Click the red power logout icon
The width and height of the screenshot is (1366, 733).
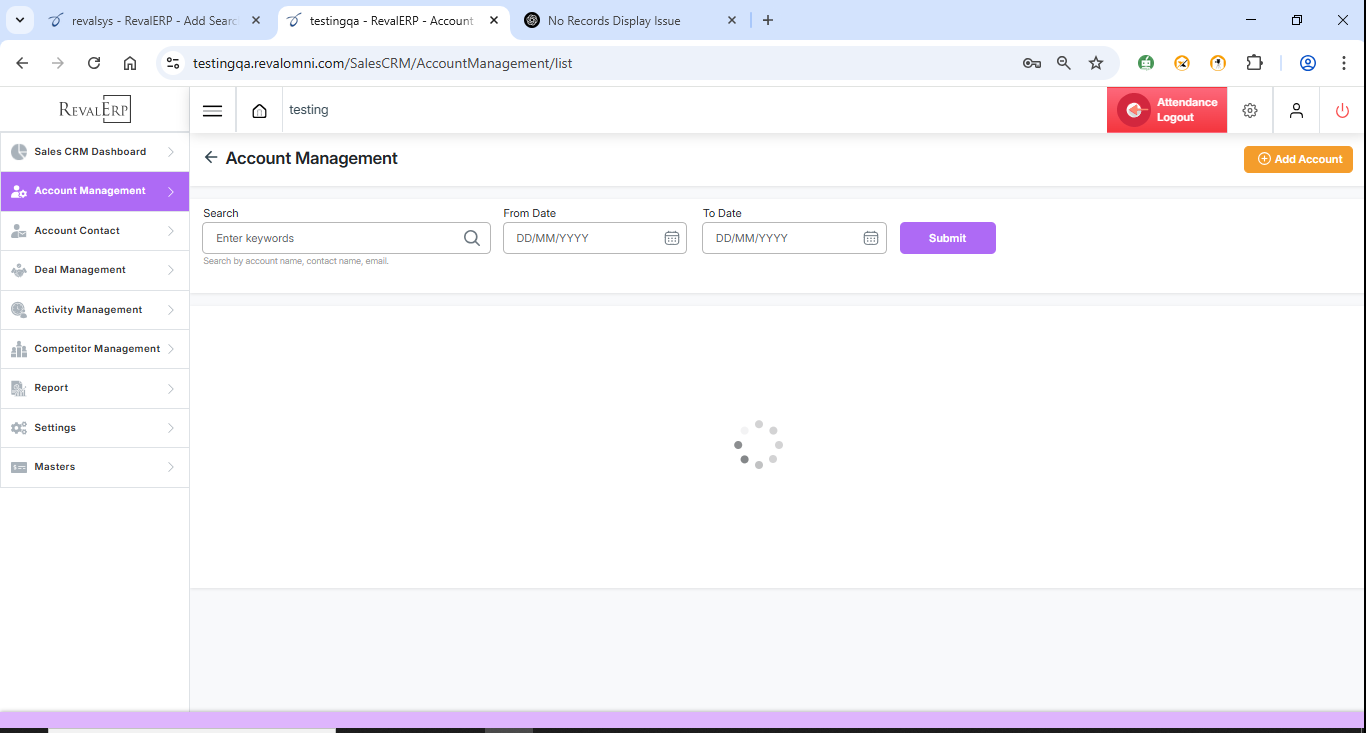pos(1342,111)
